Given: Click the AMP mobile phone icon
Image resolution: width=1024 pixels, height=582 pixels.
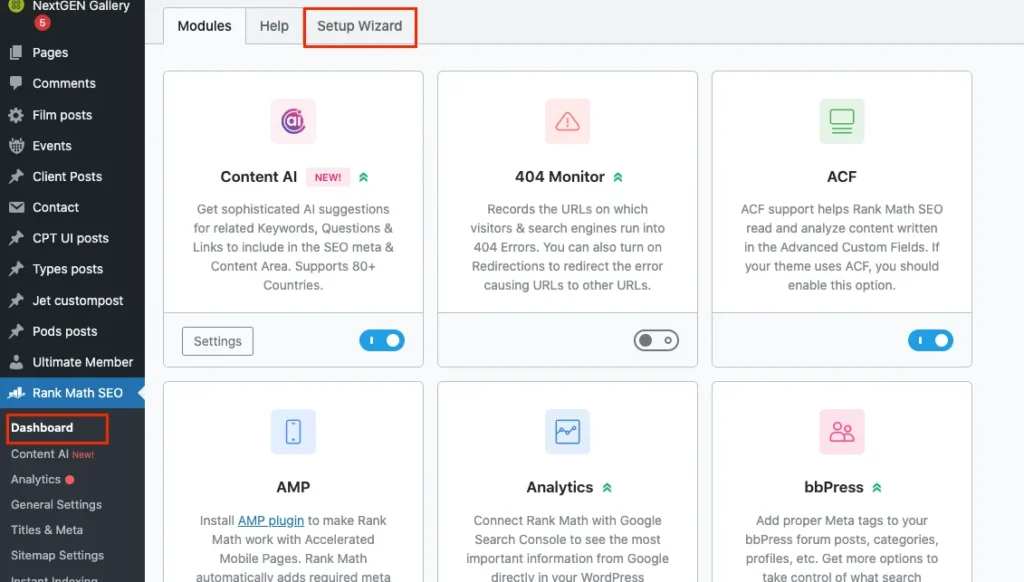Looking at the screenshot, I should [293, 432].
